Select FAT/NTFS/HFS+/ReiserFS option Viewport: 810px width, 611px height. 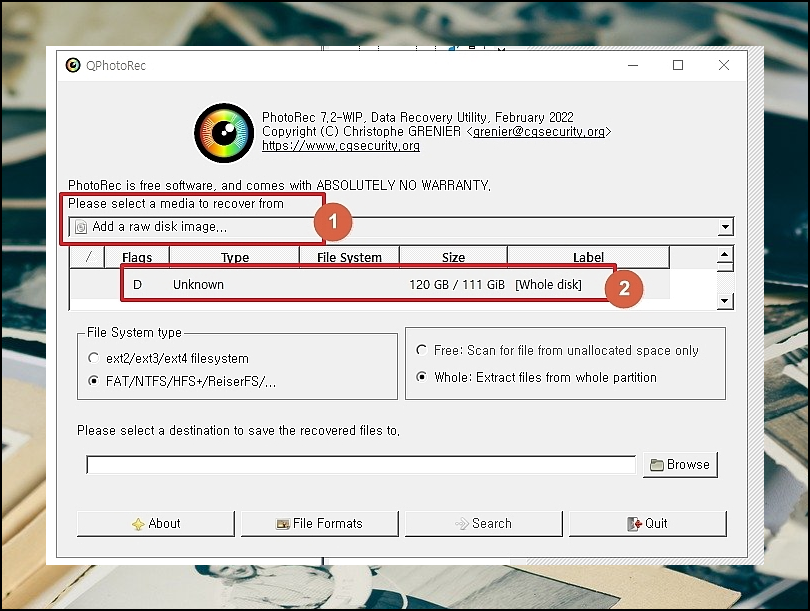(182, 381)
